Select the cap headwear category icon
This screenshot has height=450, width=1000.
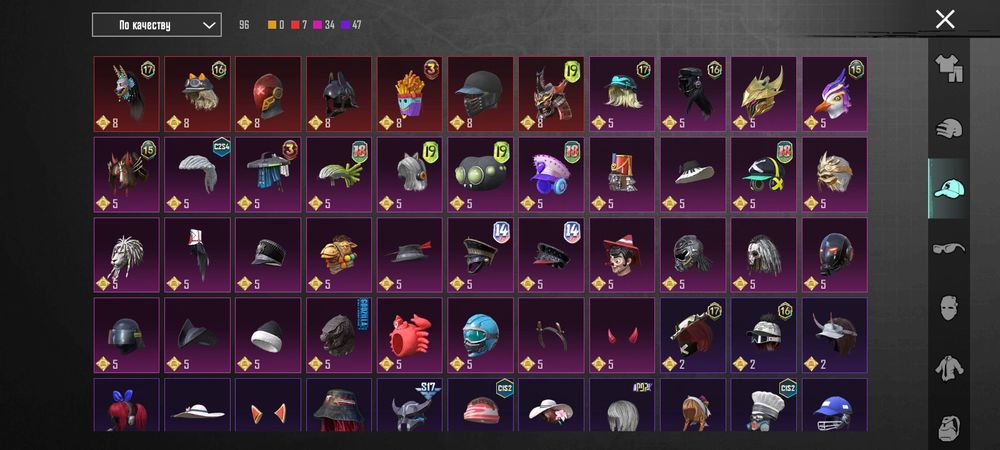coord(948,188)
